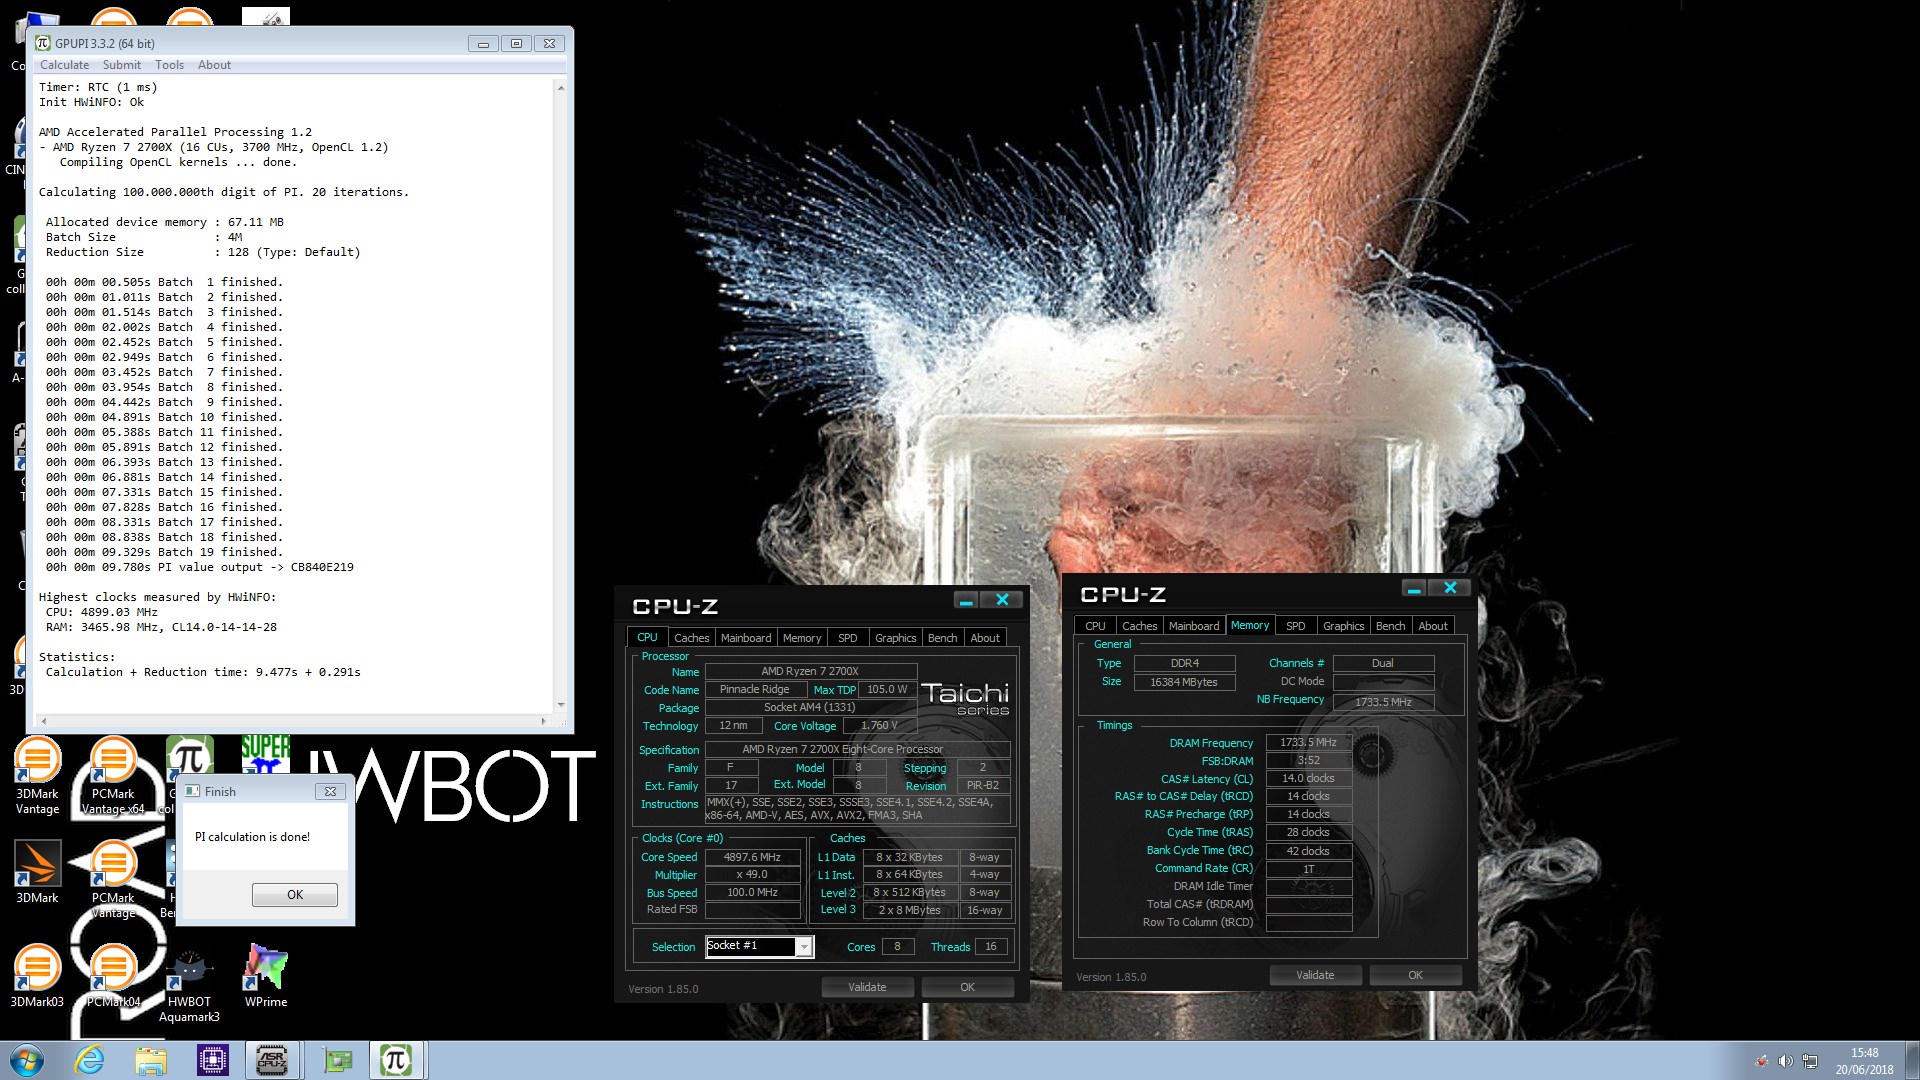
Task: Click OK in the Finish dialog
Action: click(x=295, y=895)
